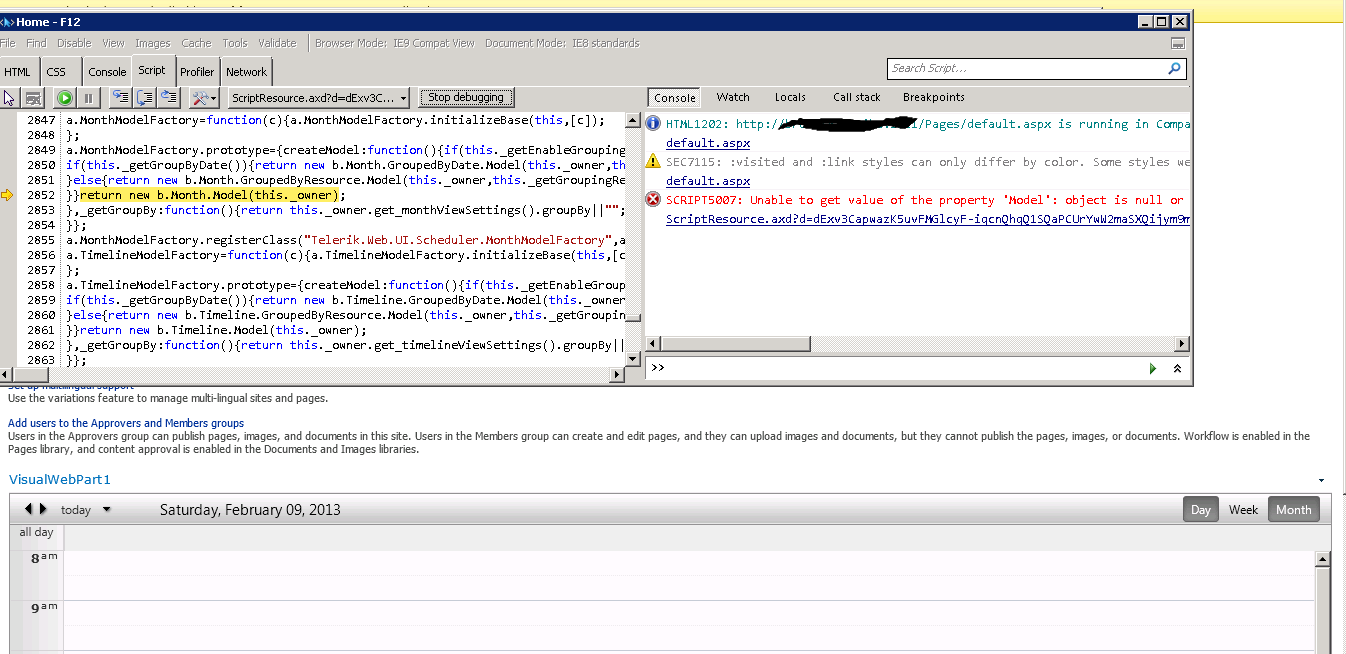Screen dimensions: 1346x654
Task: Open default.aspx link under SEC7115 warning
Action: pyautogui.click(x=708, y=181)
